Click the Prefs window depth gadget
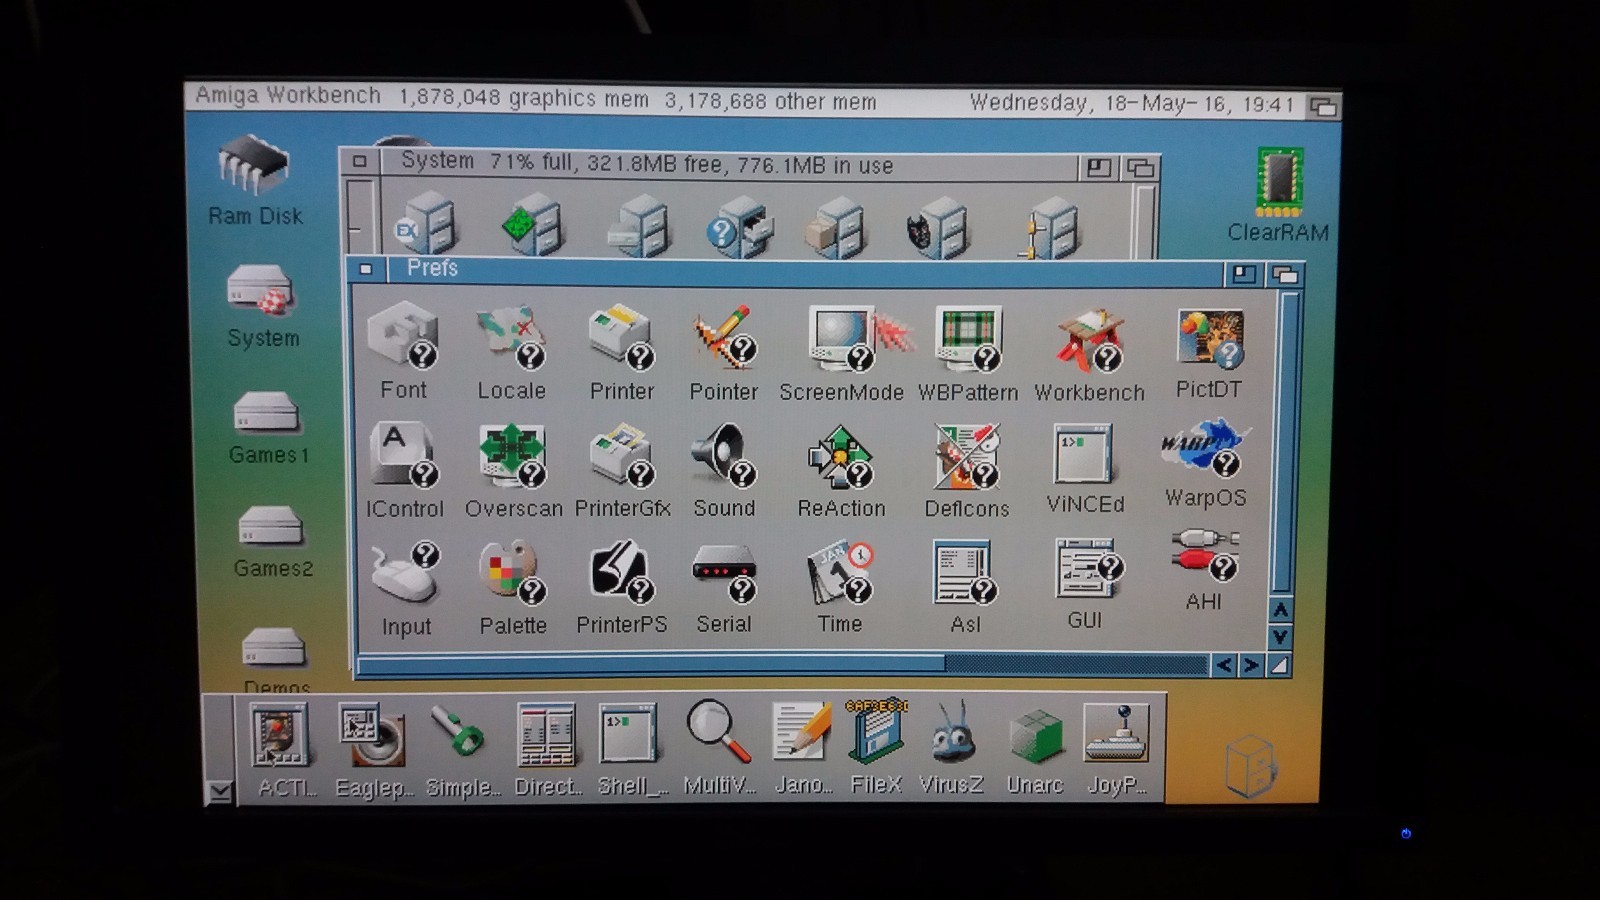The height and width of the screenshot is (900, 1600). pos(1285,274)
